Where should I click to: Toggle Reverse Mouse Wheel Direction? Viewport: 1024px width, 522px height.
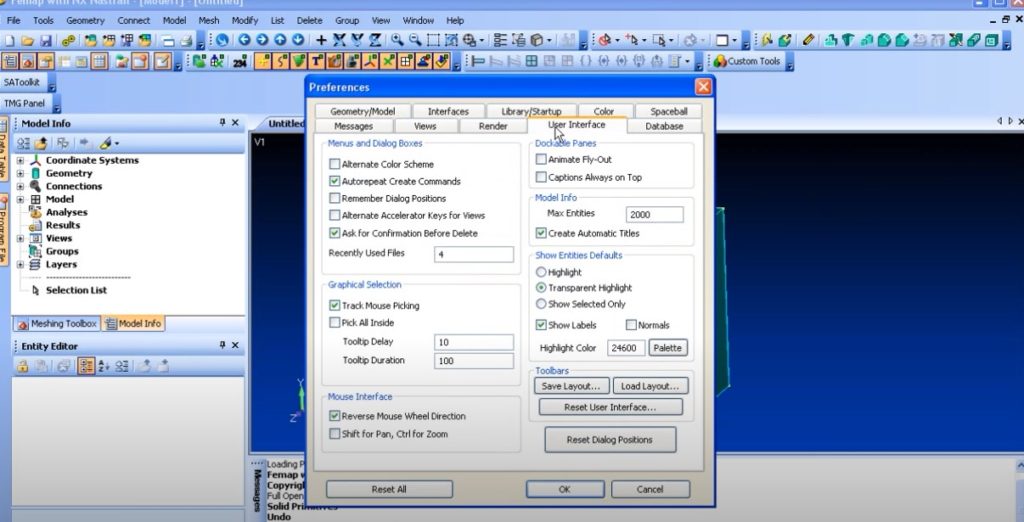tap(335, 416)
